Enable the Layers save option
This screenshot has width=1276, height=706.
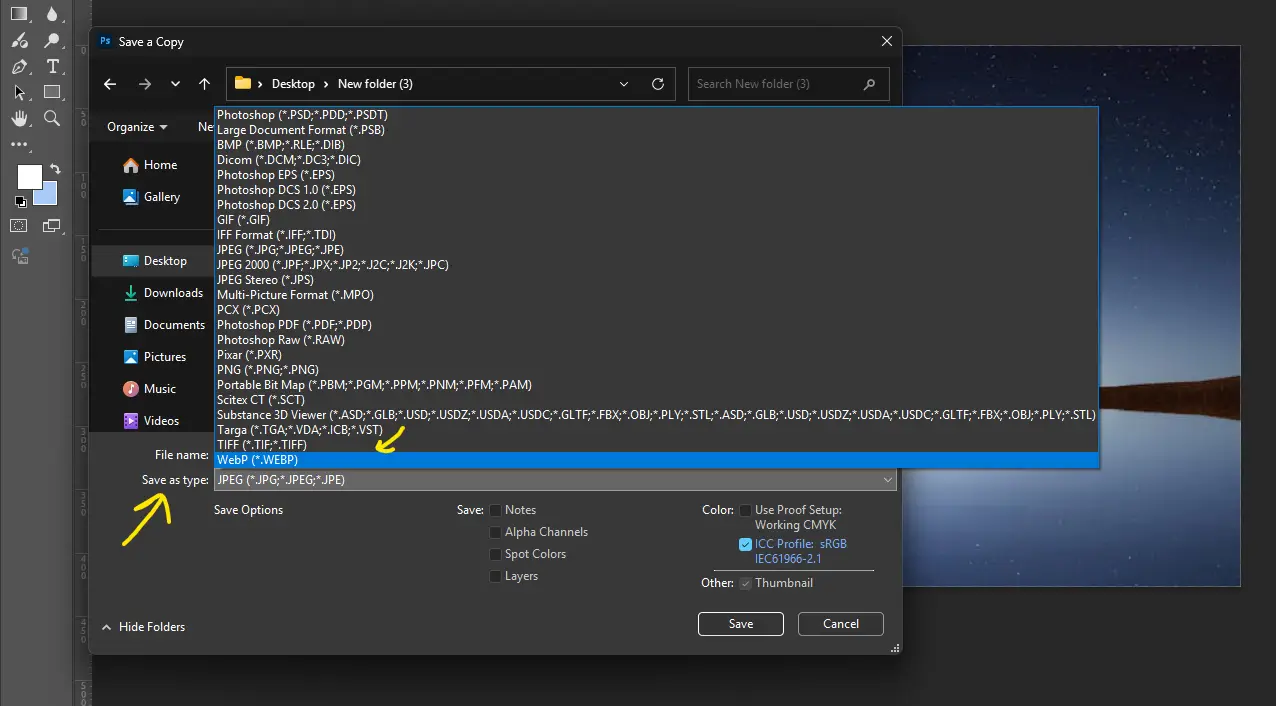pyautogui.click(x=495, y=575)
